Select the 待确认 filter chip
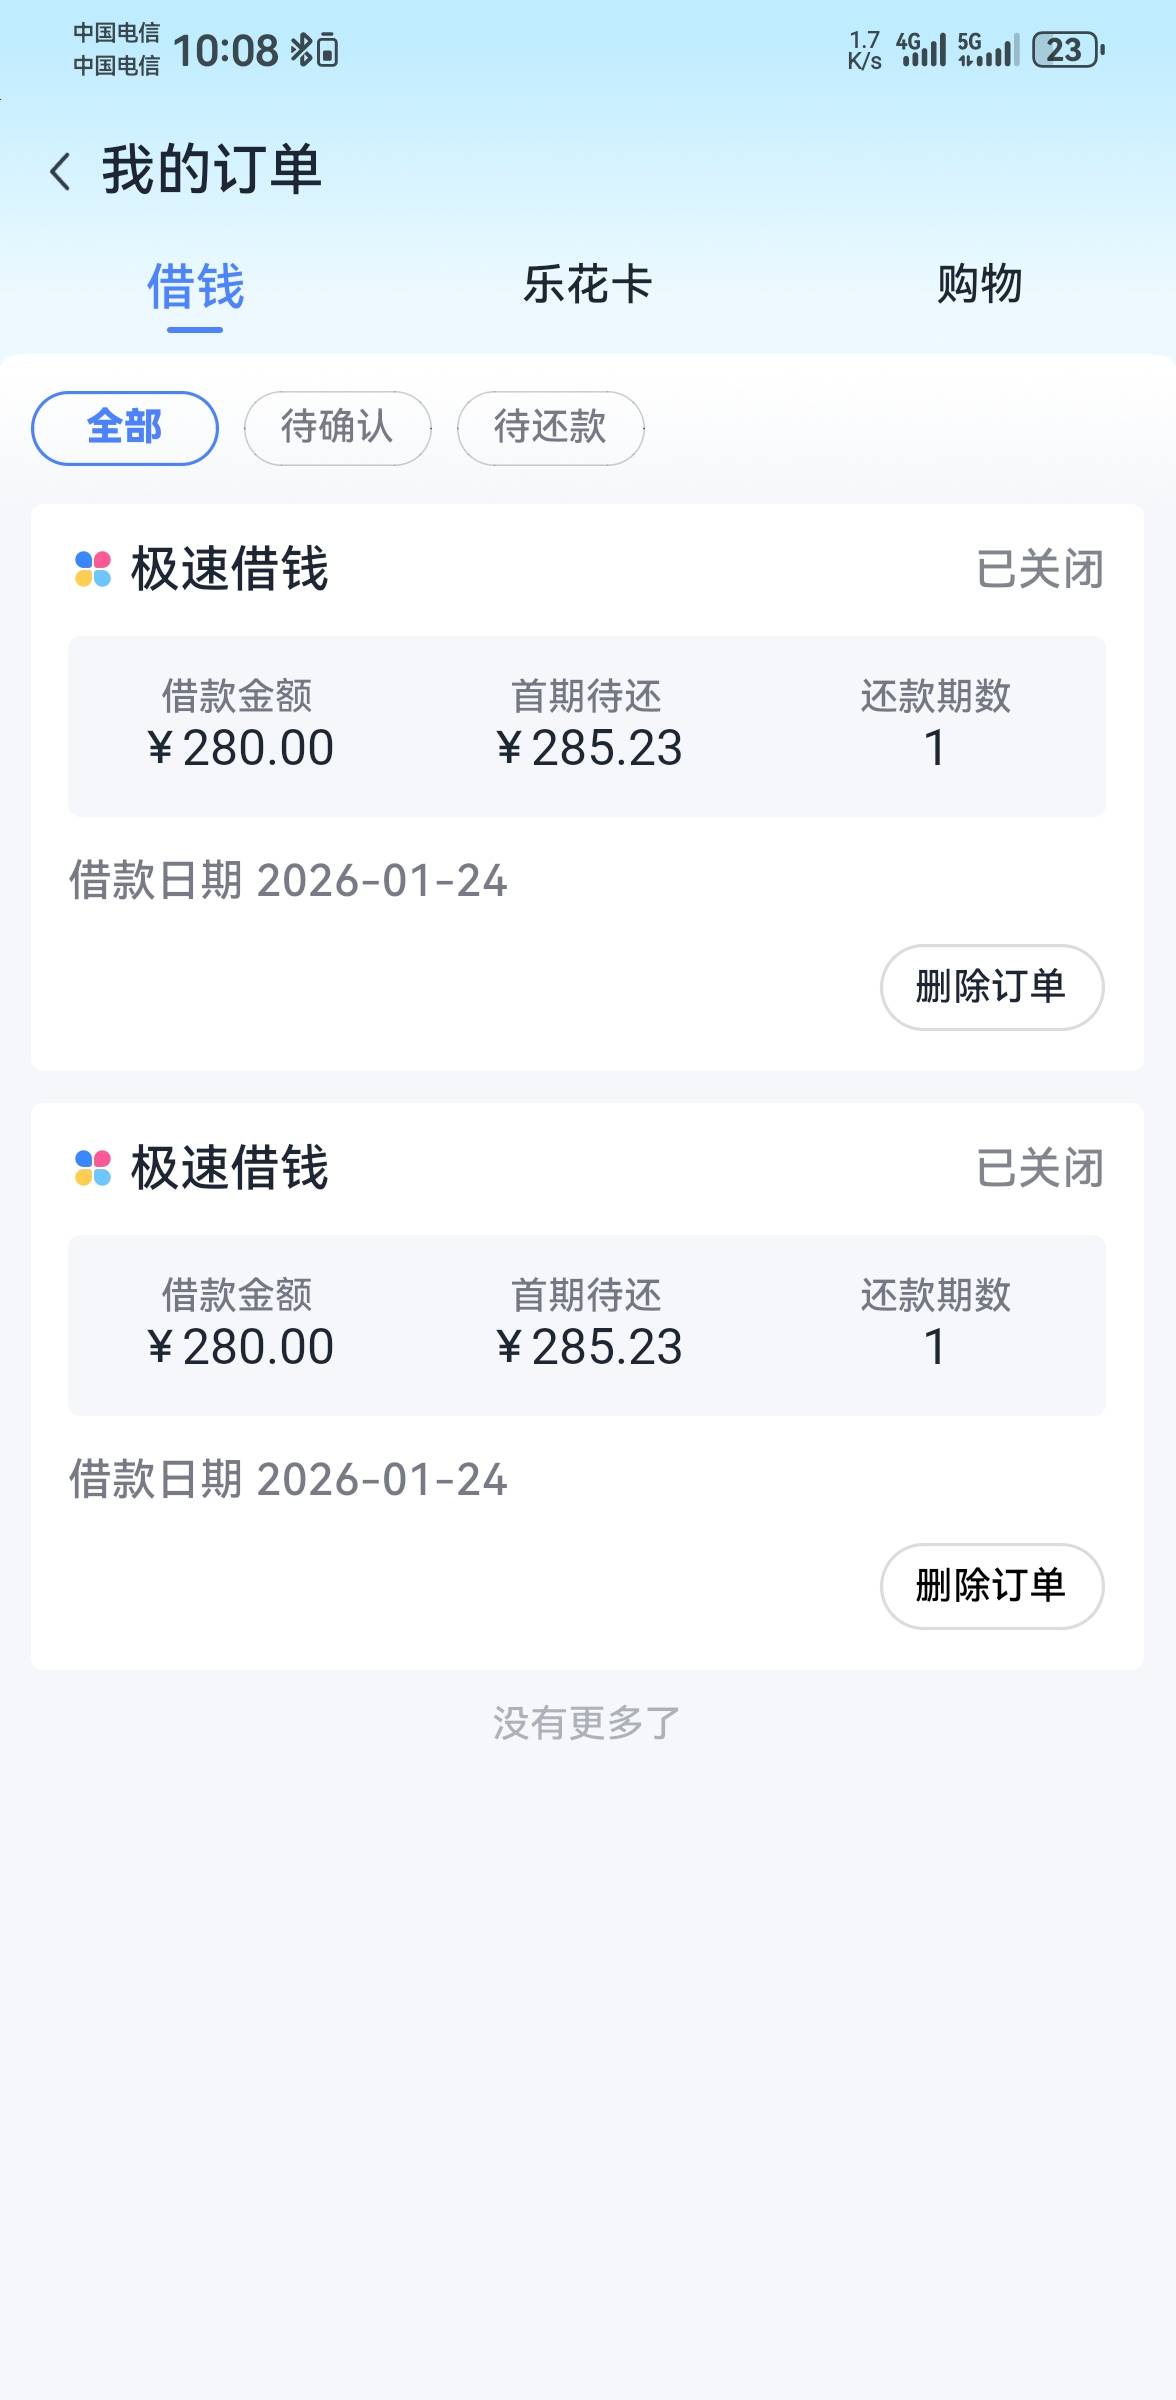Screen dimensions: 1176x2400 pyautogui.click(x=338, y=428)
